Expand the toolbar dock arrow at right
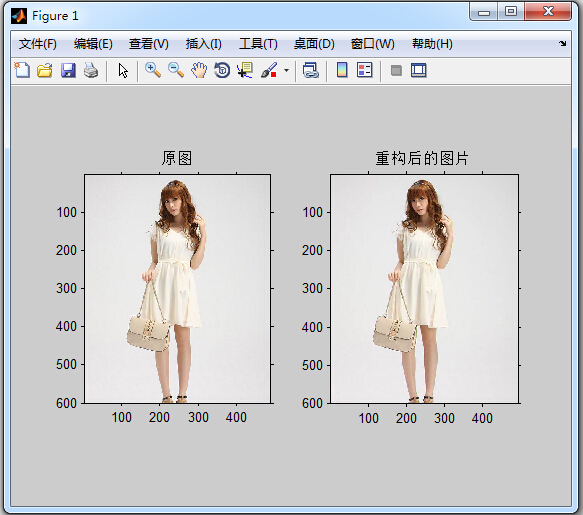Image resolution: width=583 pixels, height=515 pixels. tap(562, 44)
